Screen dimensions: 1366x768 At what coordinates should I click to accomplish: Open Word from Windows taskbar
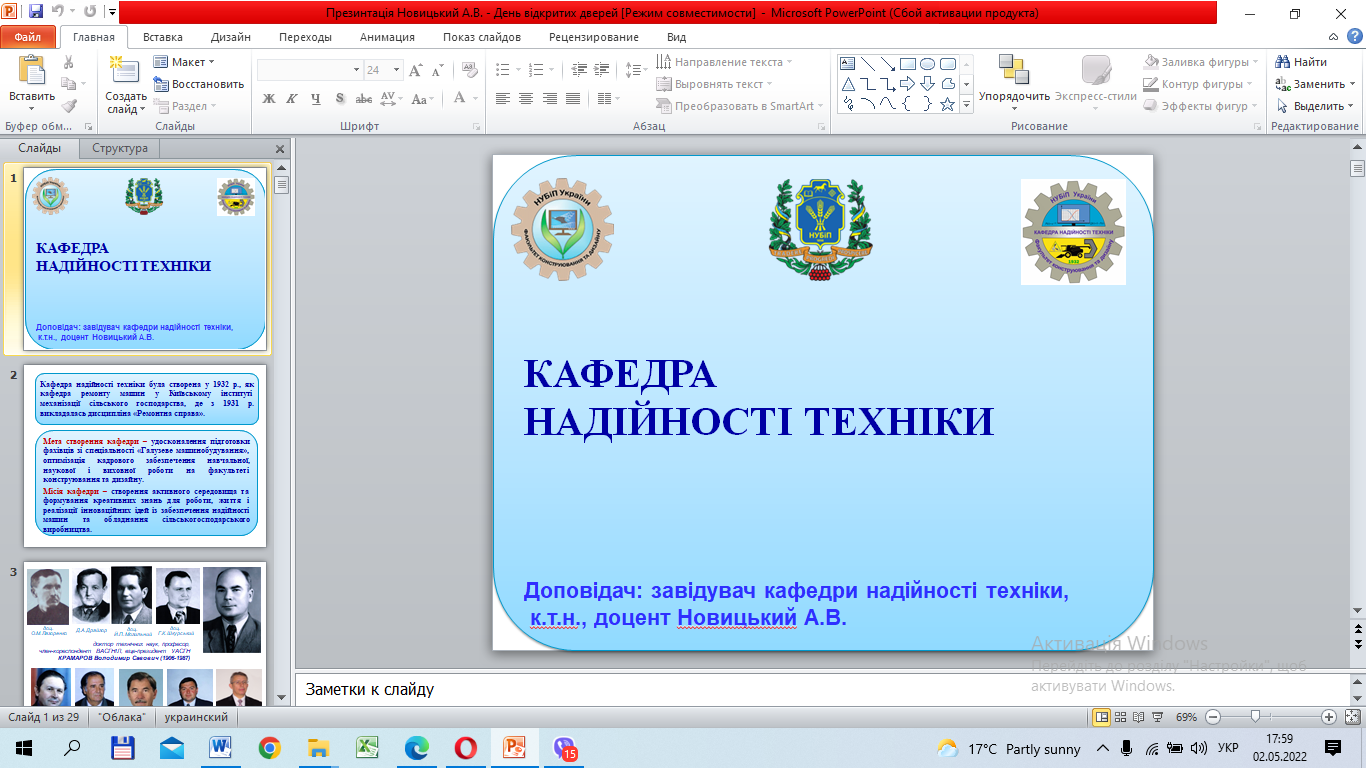click(x=220, y=747)
